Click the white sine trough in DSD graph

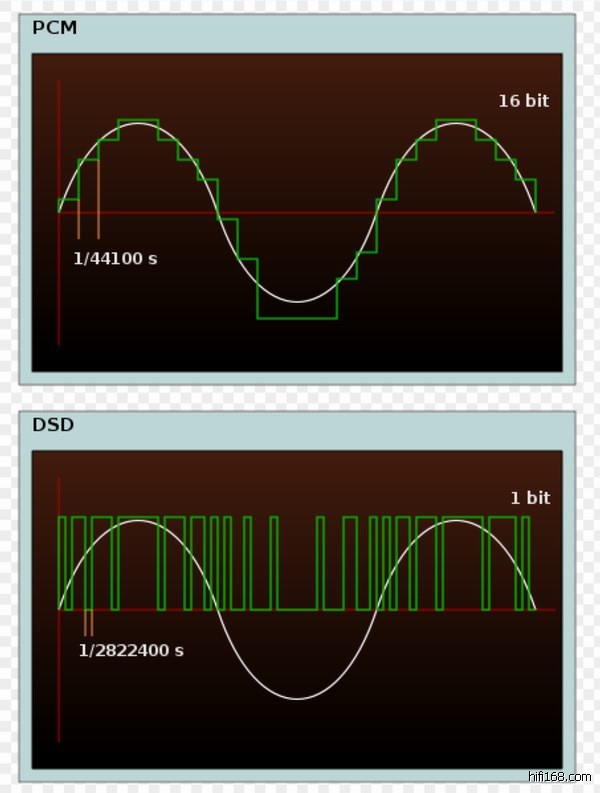pos(296,698)
